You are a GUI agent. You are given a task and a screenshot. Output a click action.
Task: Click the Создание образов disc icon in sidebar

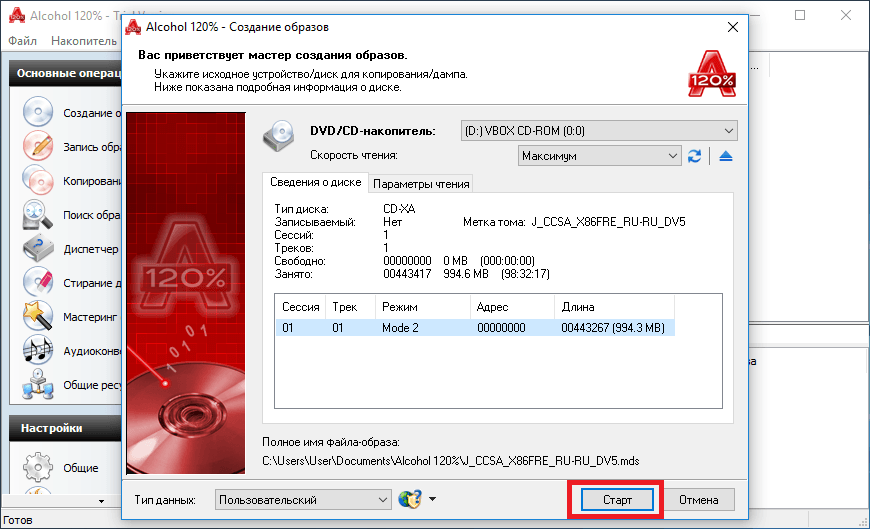tap(38, 112)
